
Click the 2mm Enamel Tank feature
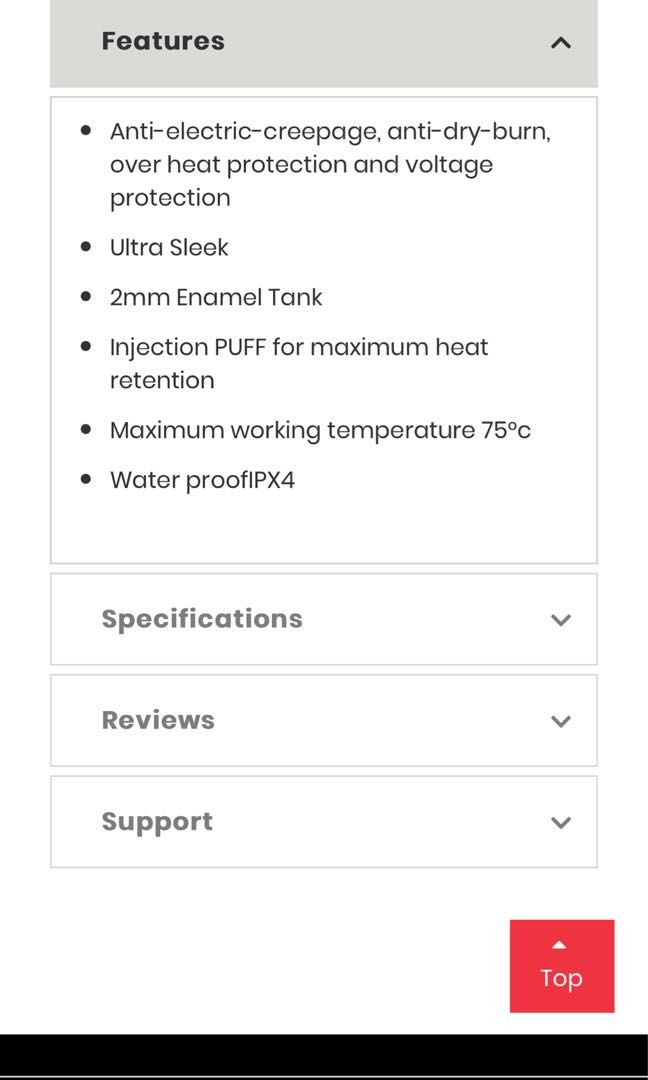(216, 297)
